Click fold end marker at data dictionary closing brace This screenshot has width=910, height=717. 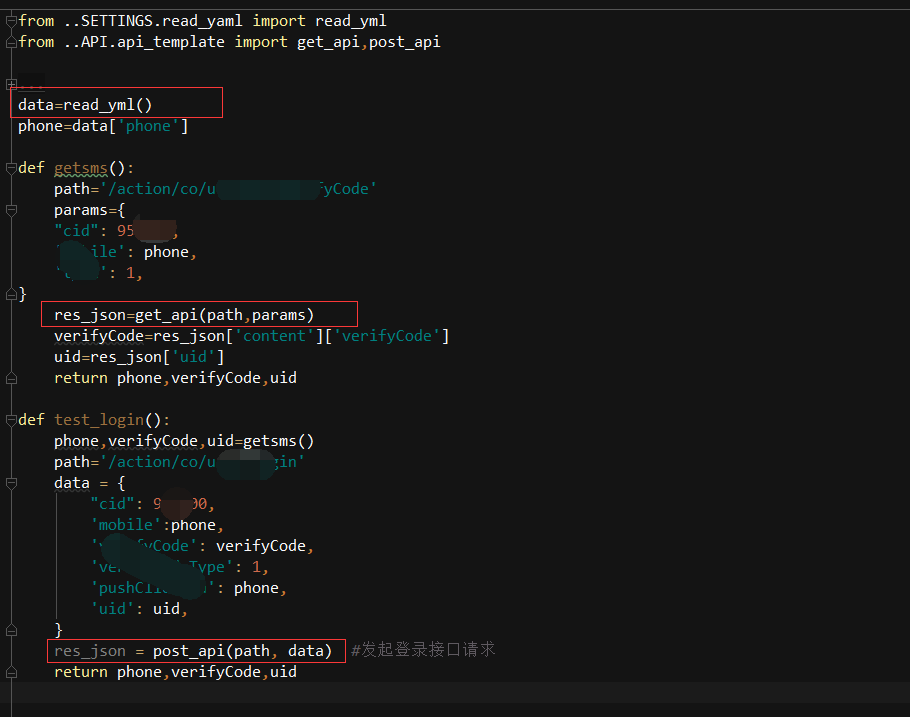[x=11, y=630]
